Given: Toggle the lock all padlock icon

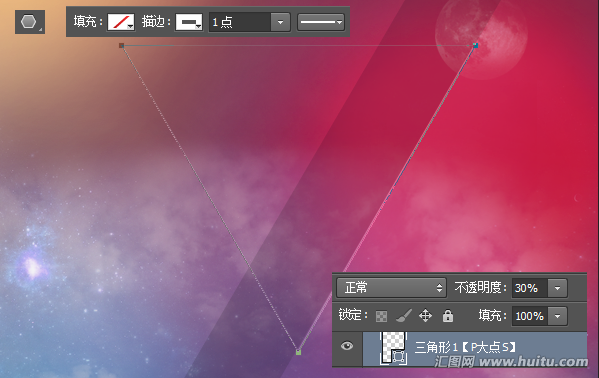Looking at the screenshot, I should 448,316.
